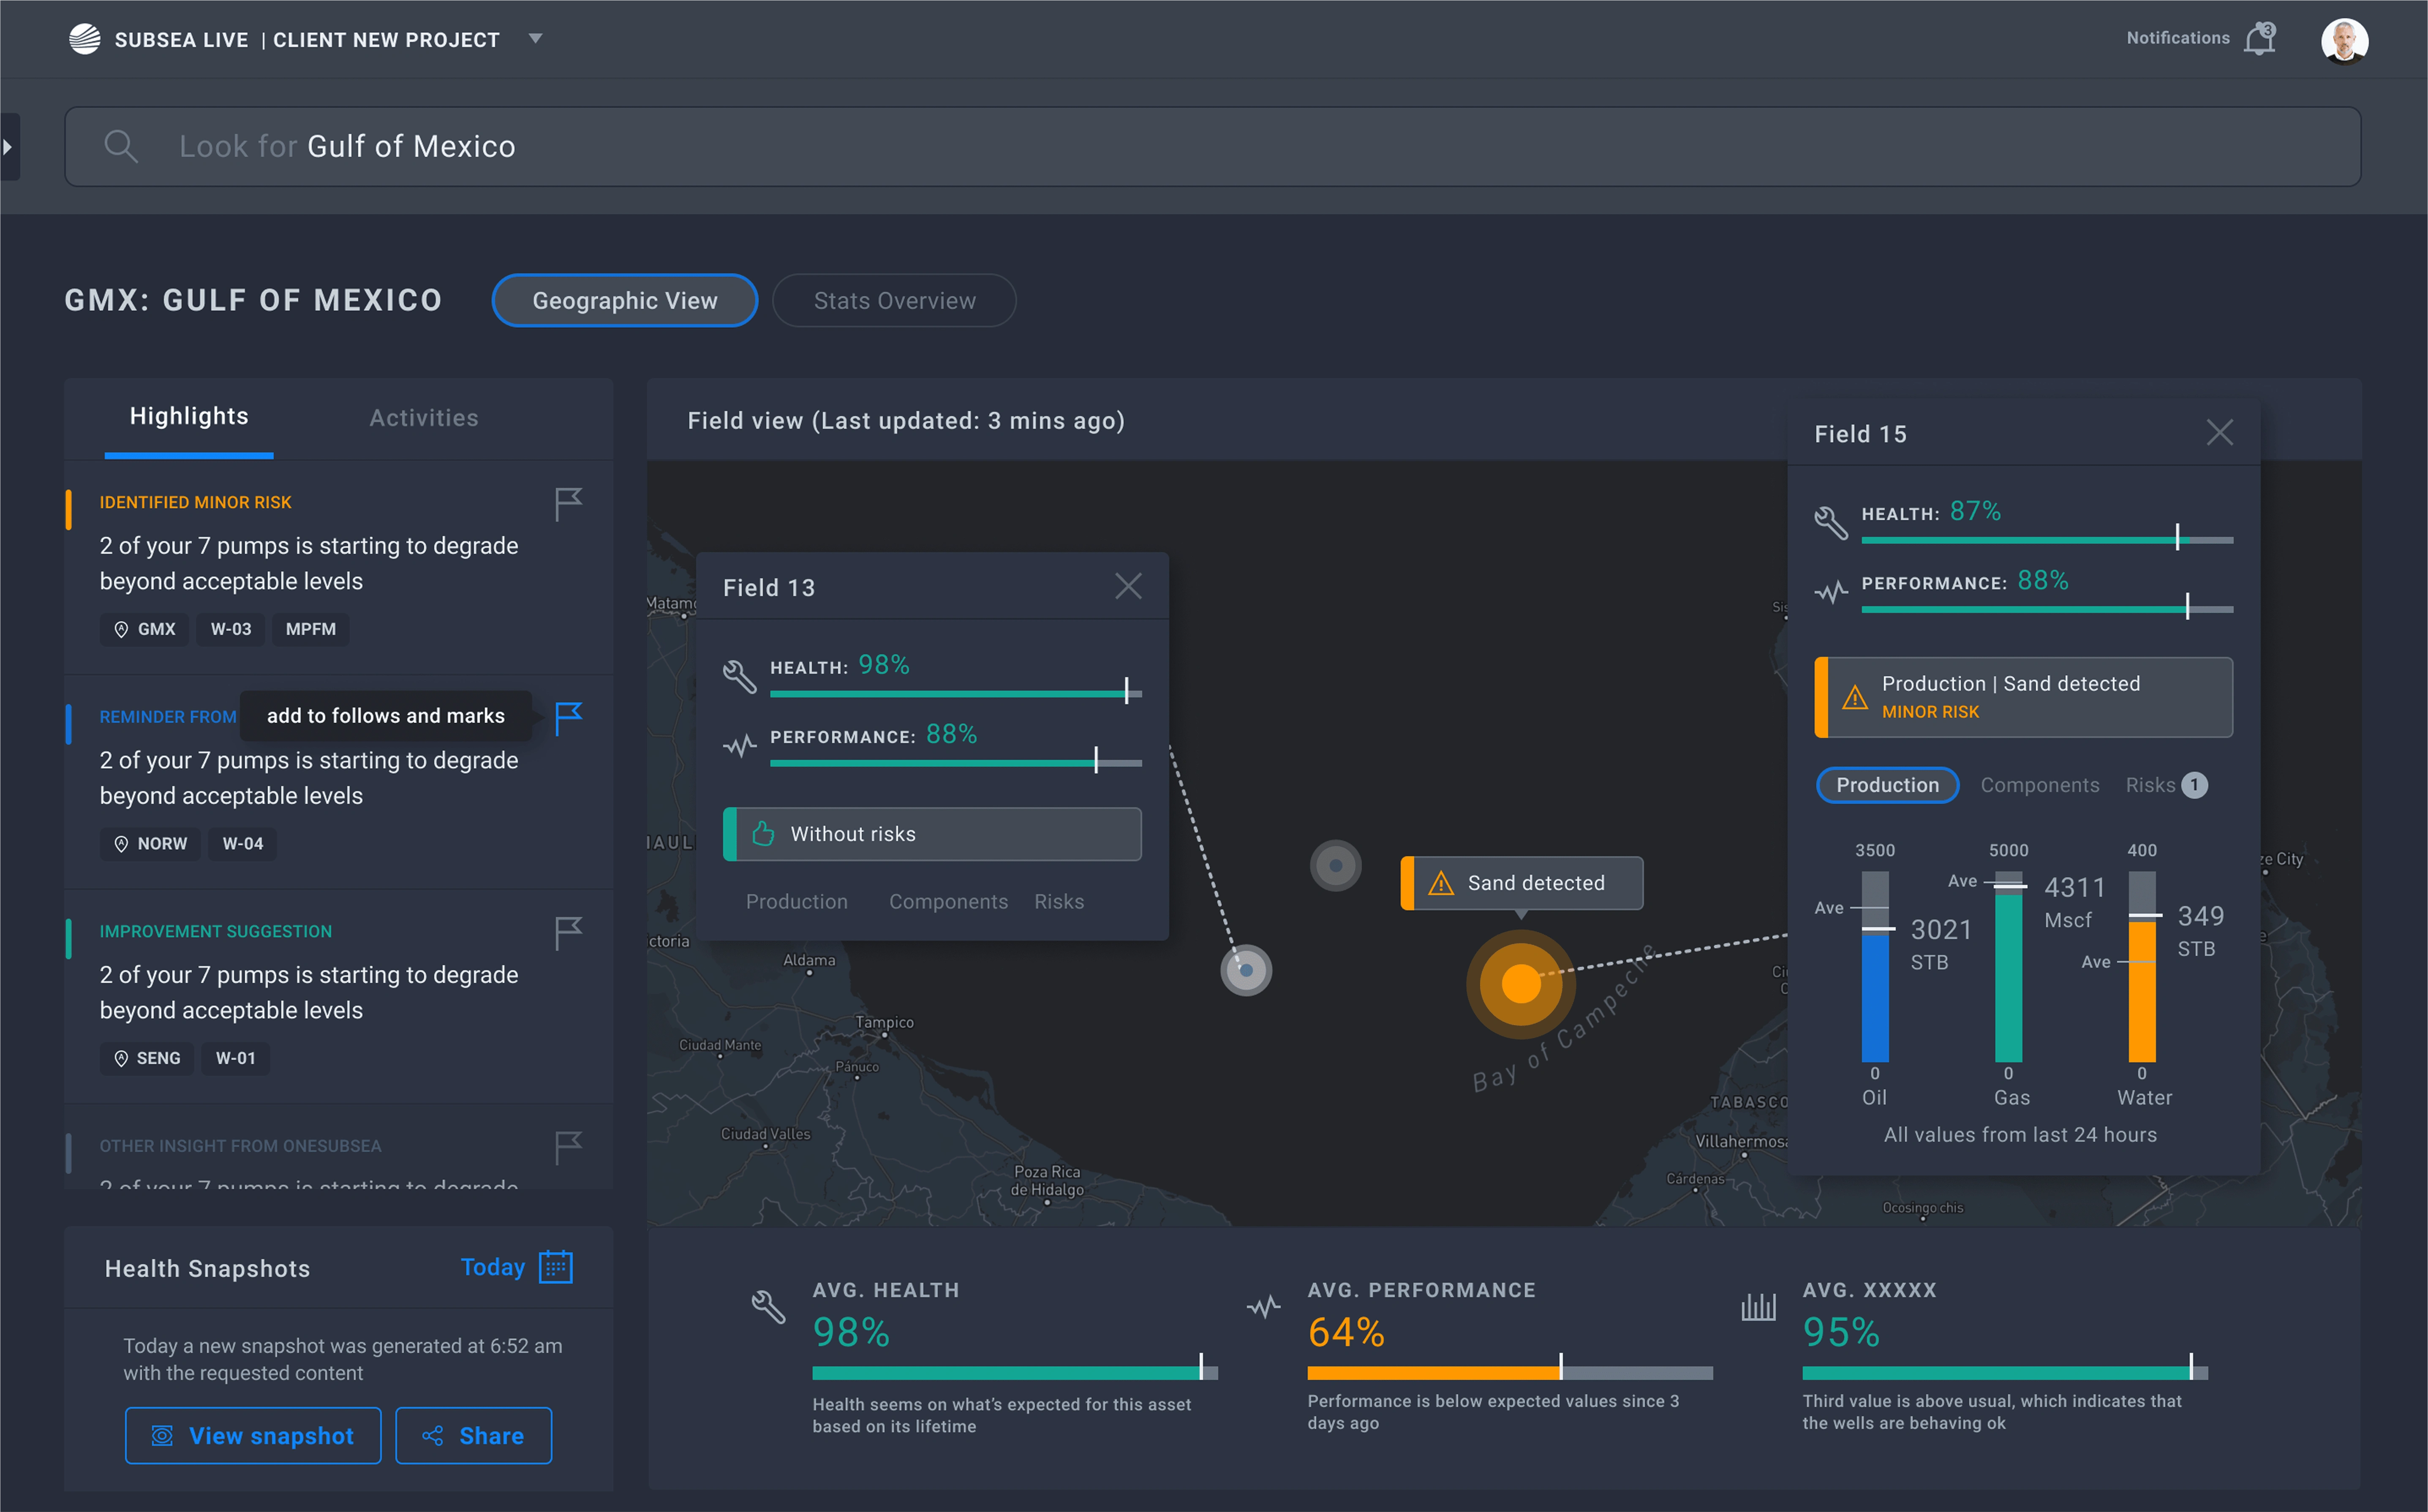
Task: Open the Health Snapshots calendar icon
Action: [555, 1267]
